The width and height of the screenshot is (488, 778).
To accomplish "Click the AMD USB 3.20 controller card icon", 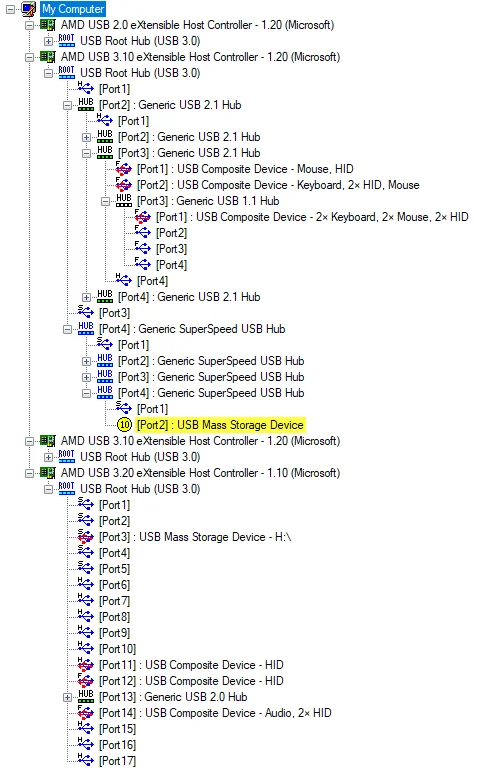I will click(48, 473).
